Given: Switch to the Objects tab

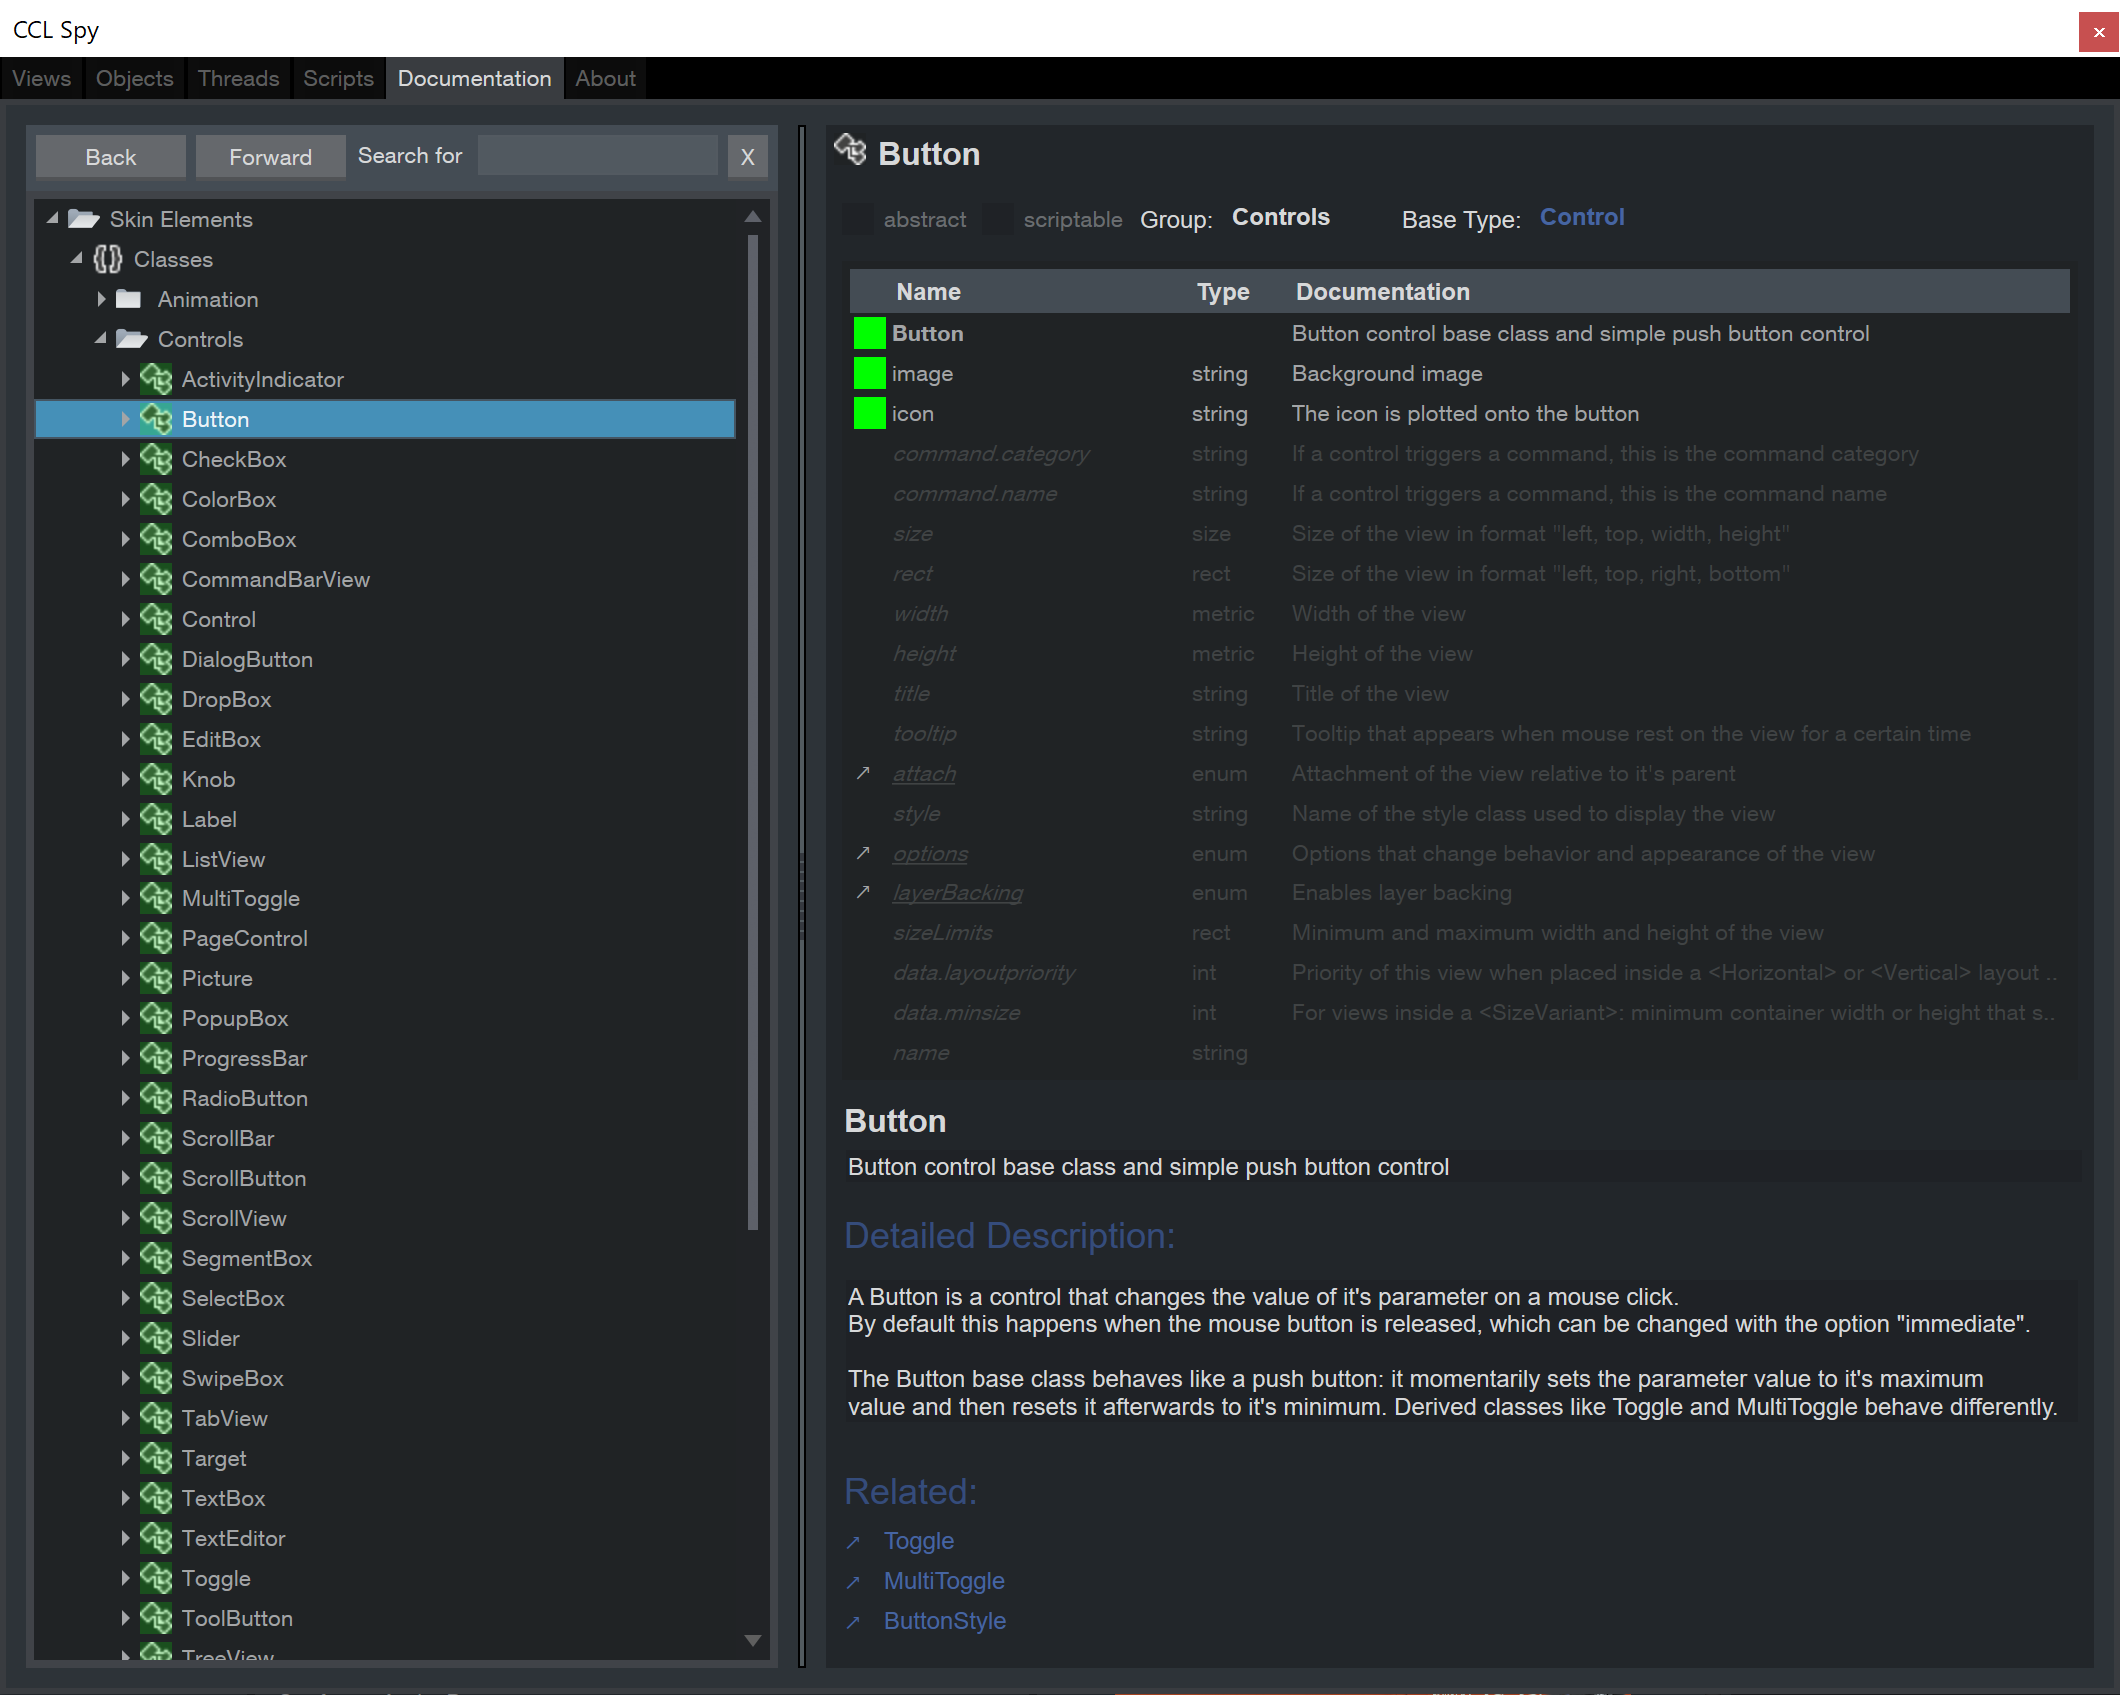Looking at the screenshot, I should [x=134, y=78].
